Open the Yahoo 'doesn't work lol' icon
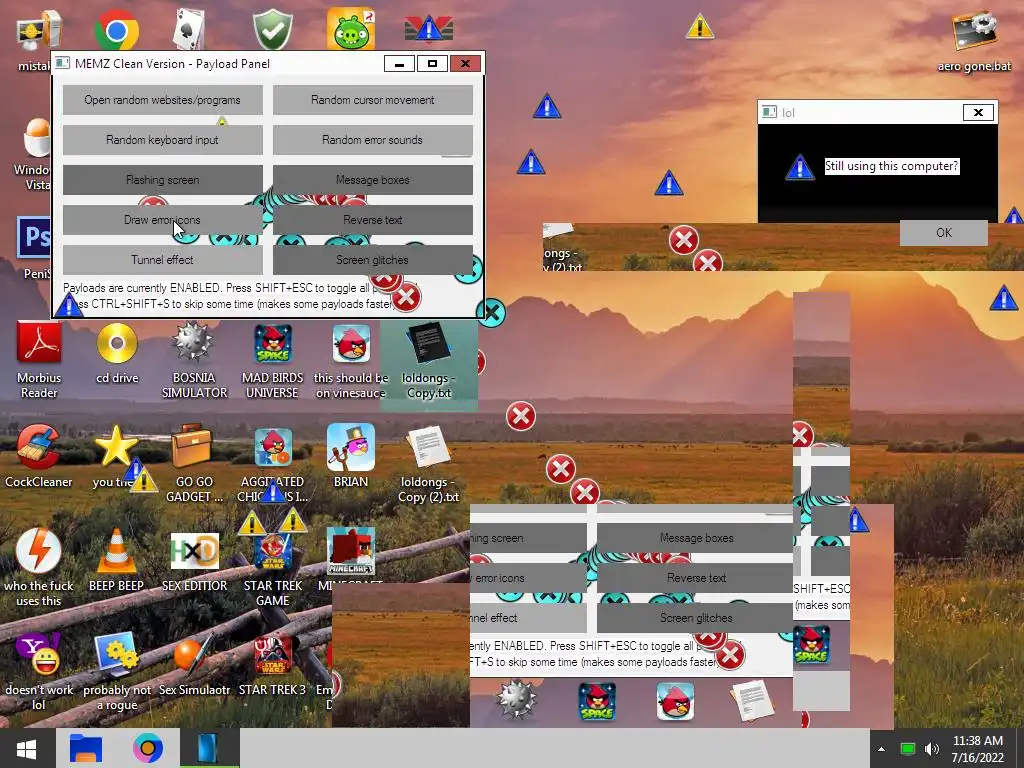This screenshot has height=768, width=1024. pyautogui.click(x=39, y=671)
